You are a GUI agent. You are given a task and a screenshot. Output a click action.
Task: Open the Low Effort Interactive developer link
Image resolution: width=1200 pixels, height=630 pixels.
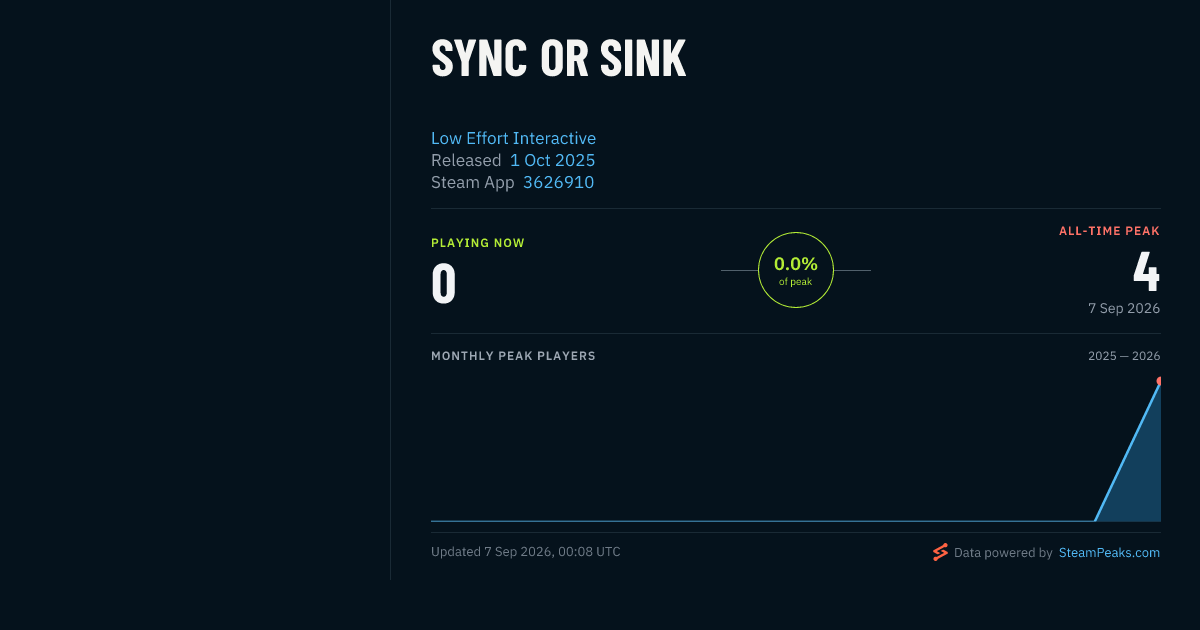coord(513,138)
